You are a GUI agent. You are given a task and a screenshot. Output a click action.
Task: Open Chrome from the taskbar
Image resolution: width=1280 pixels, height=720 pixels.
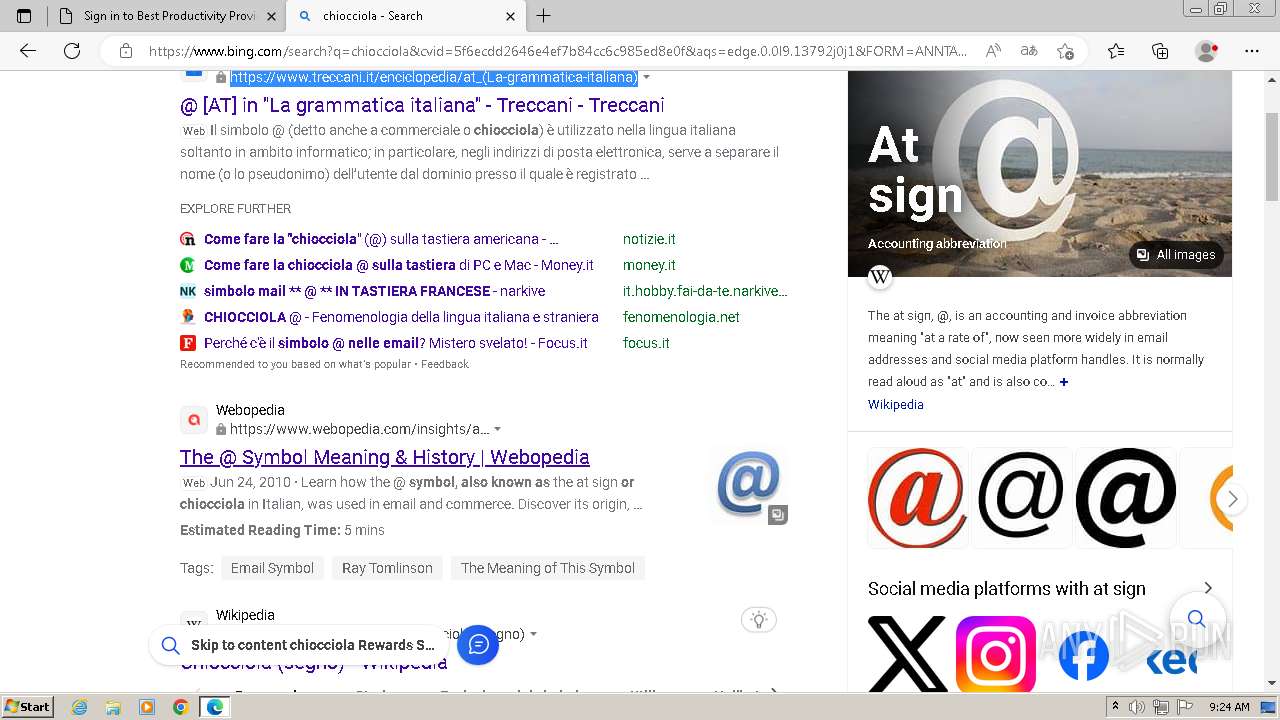180,707
